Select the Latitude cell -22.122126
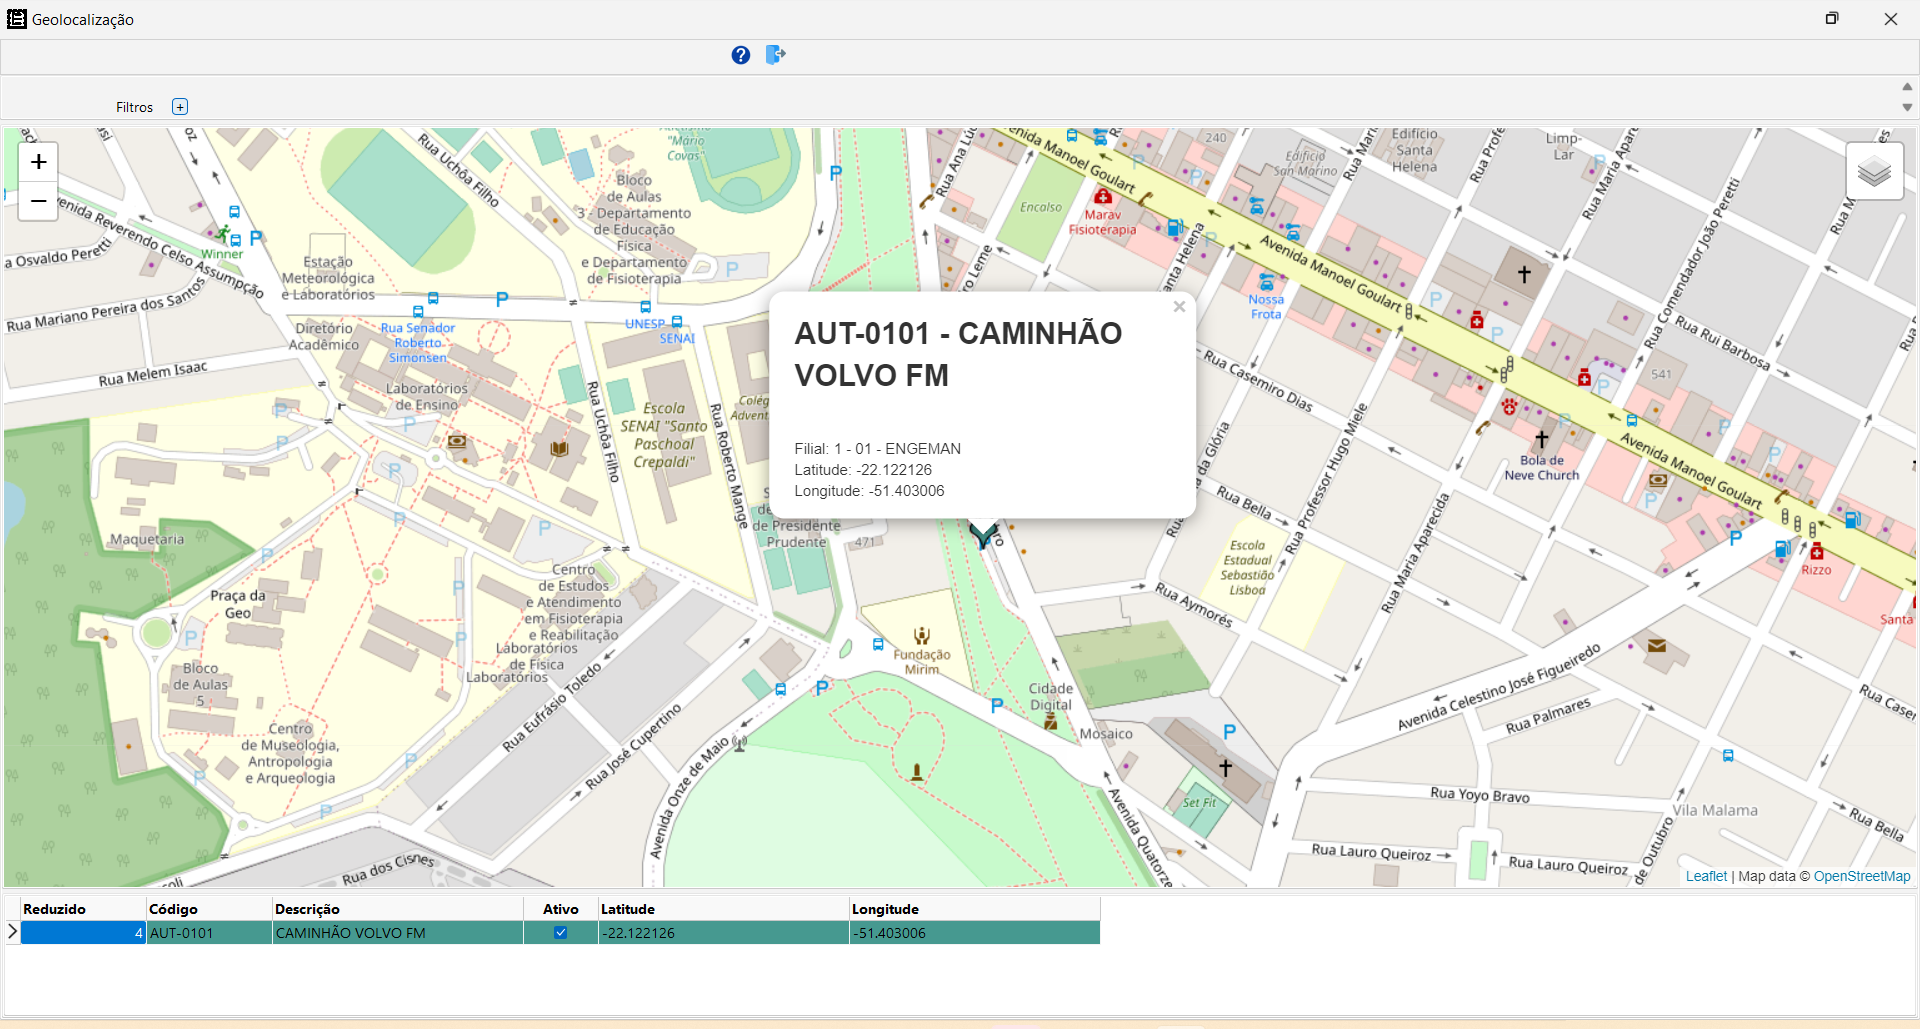This screenshot has height=1029, width=1920. pos(722,933)
